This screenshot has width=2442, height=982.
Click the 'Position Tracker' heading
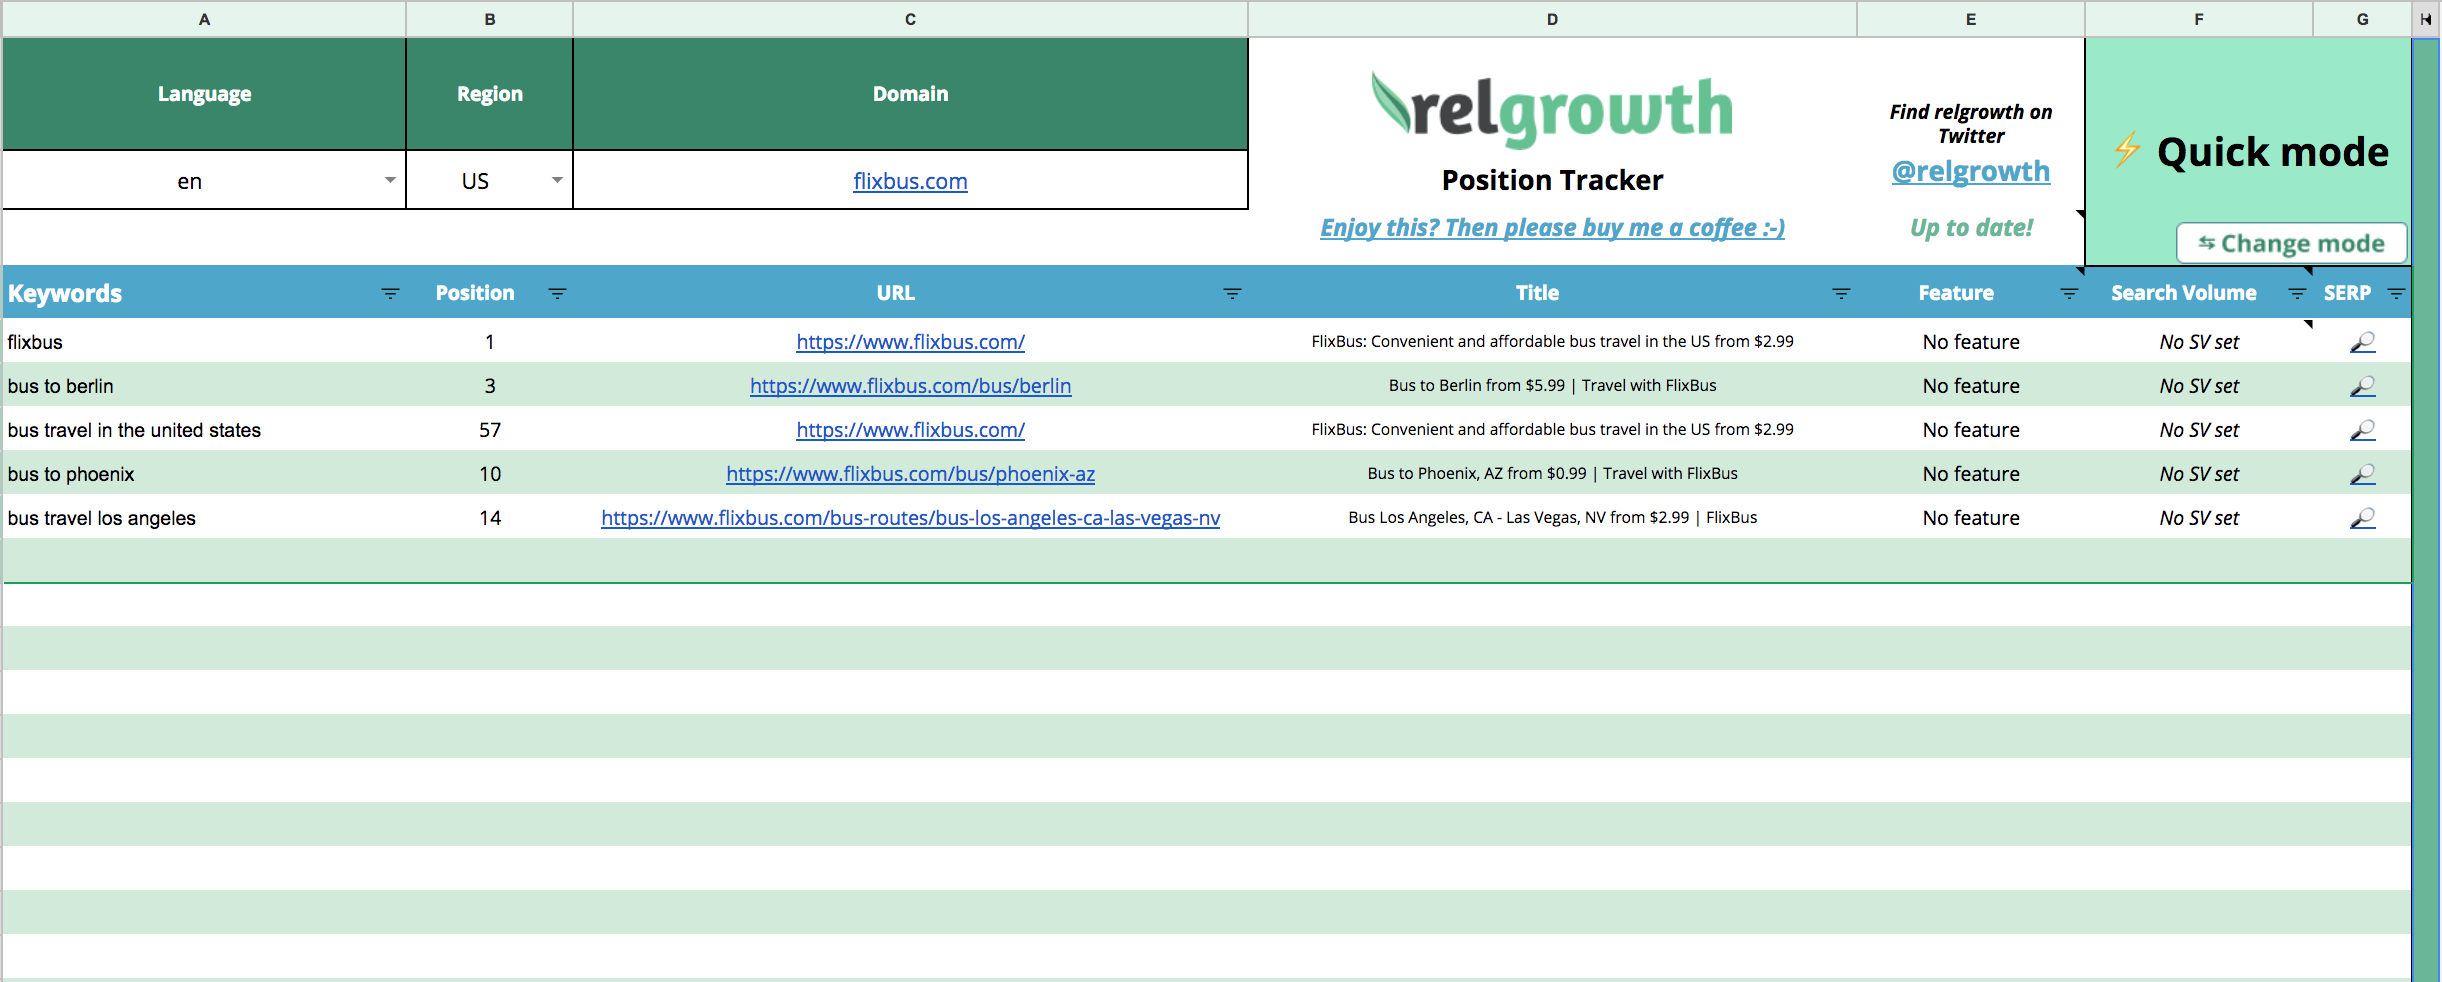click(x=1552, y=180)
